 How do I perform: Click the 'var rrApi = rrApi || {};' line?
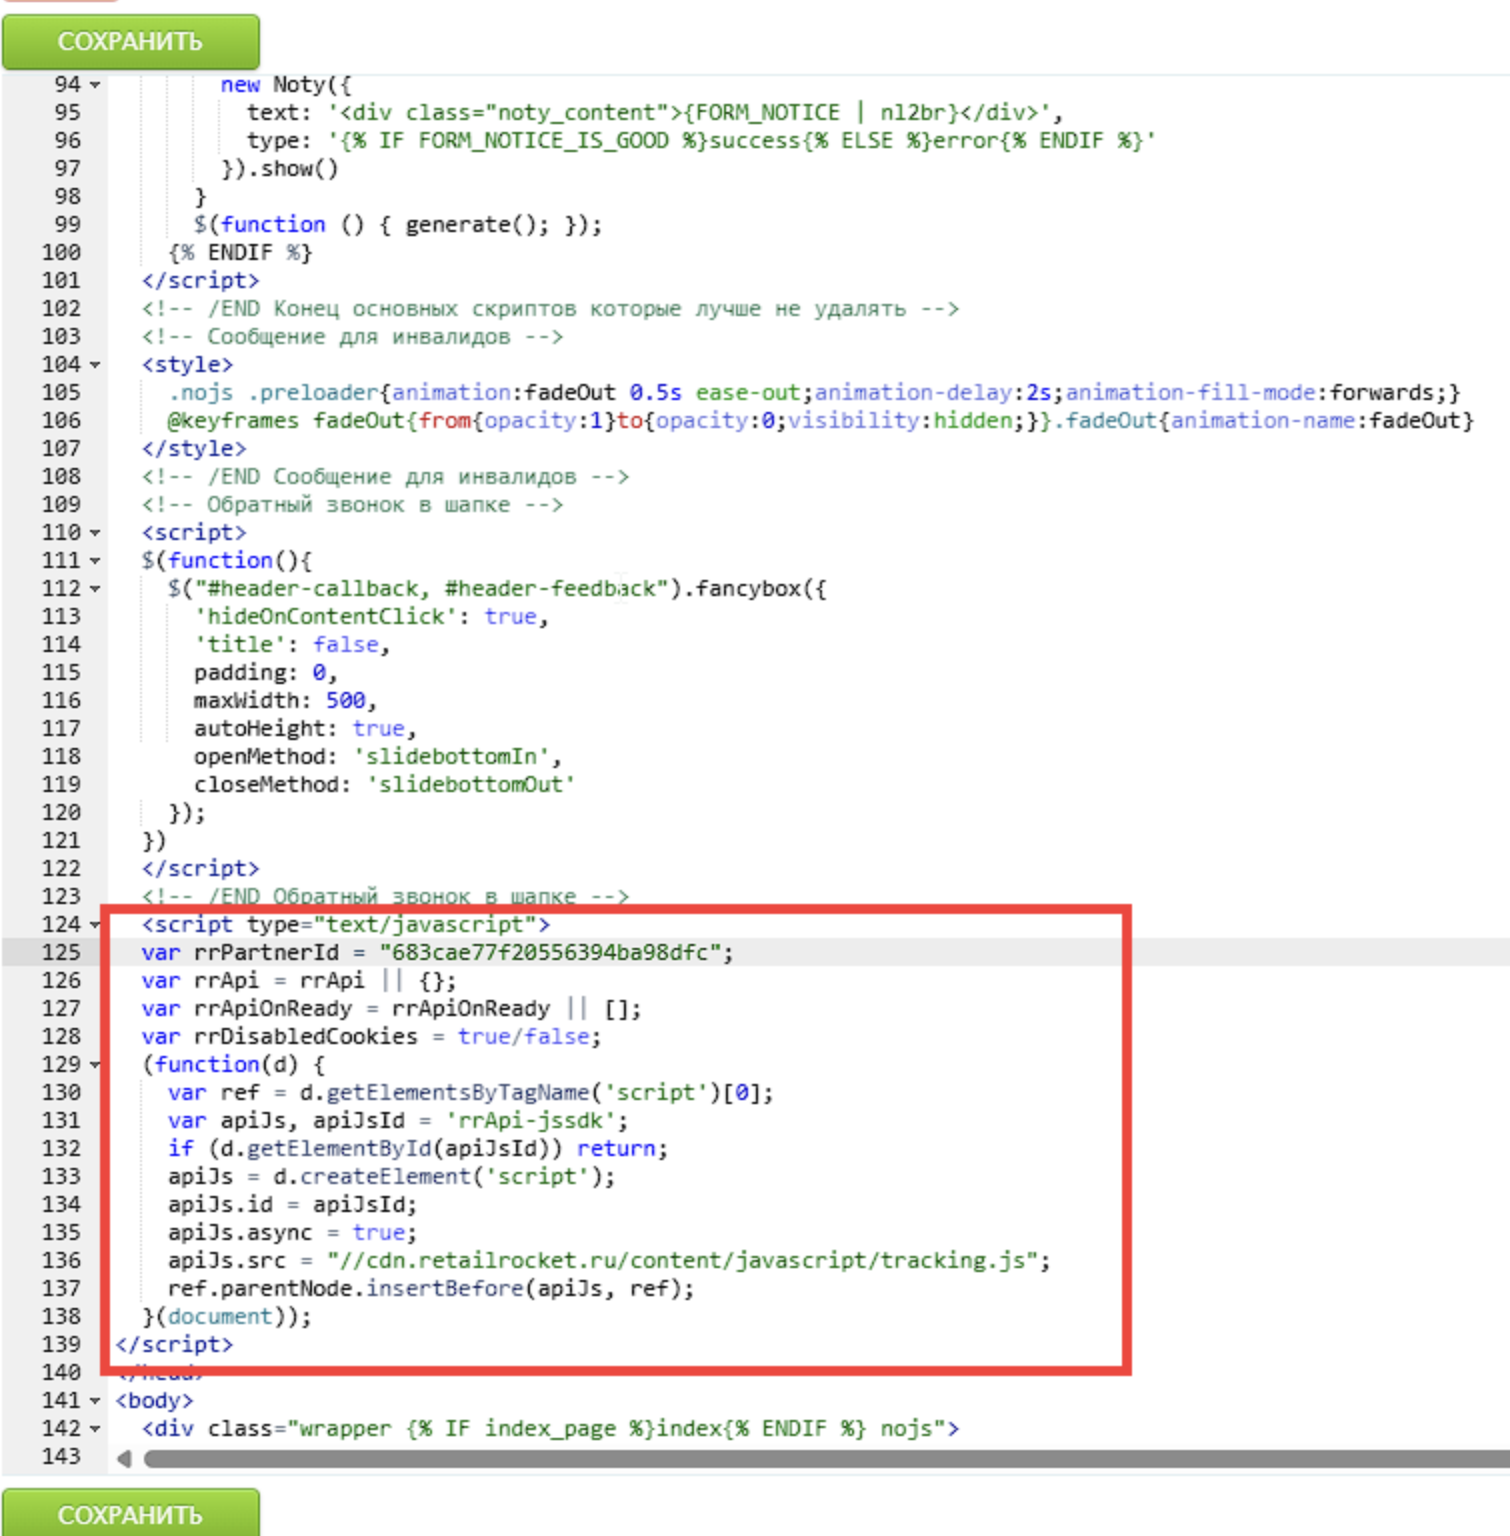[x=299, y=980]
